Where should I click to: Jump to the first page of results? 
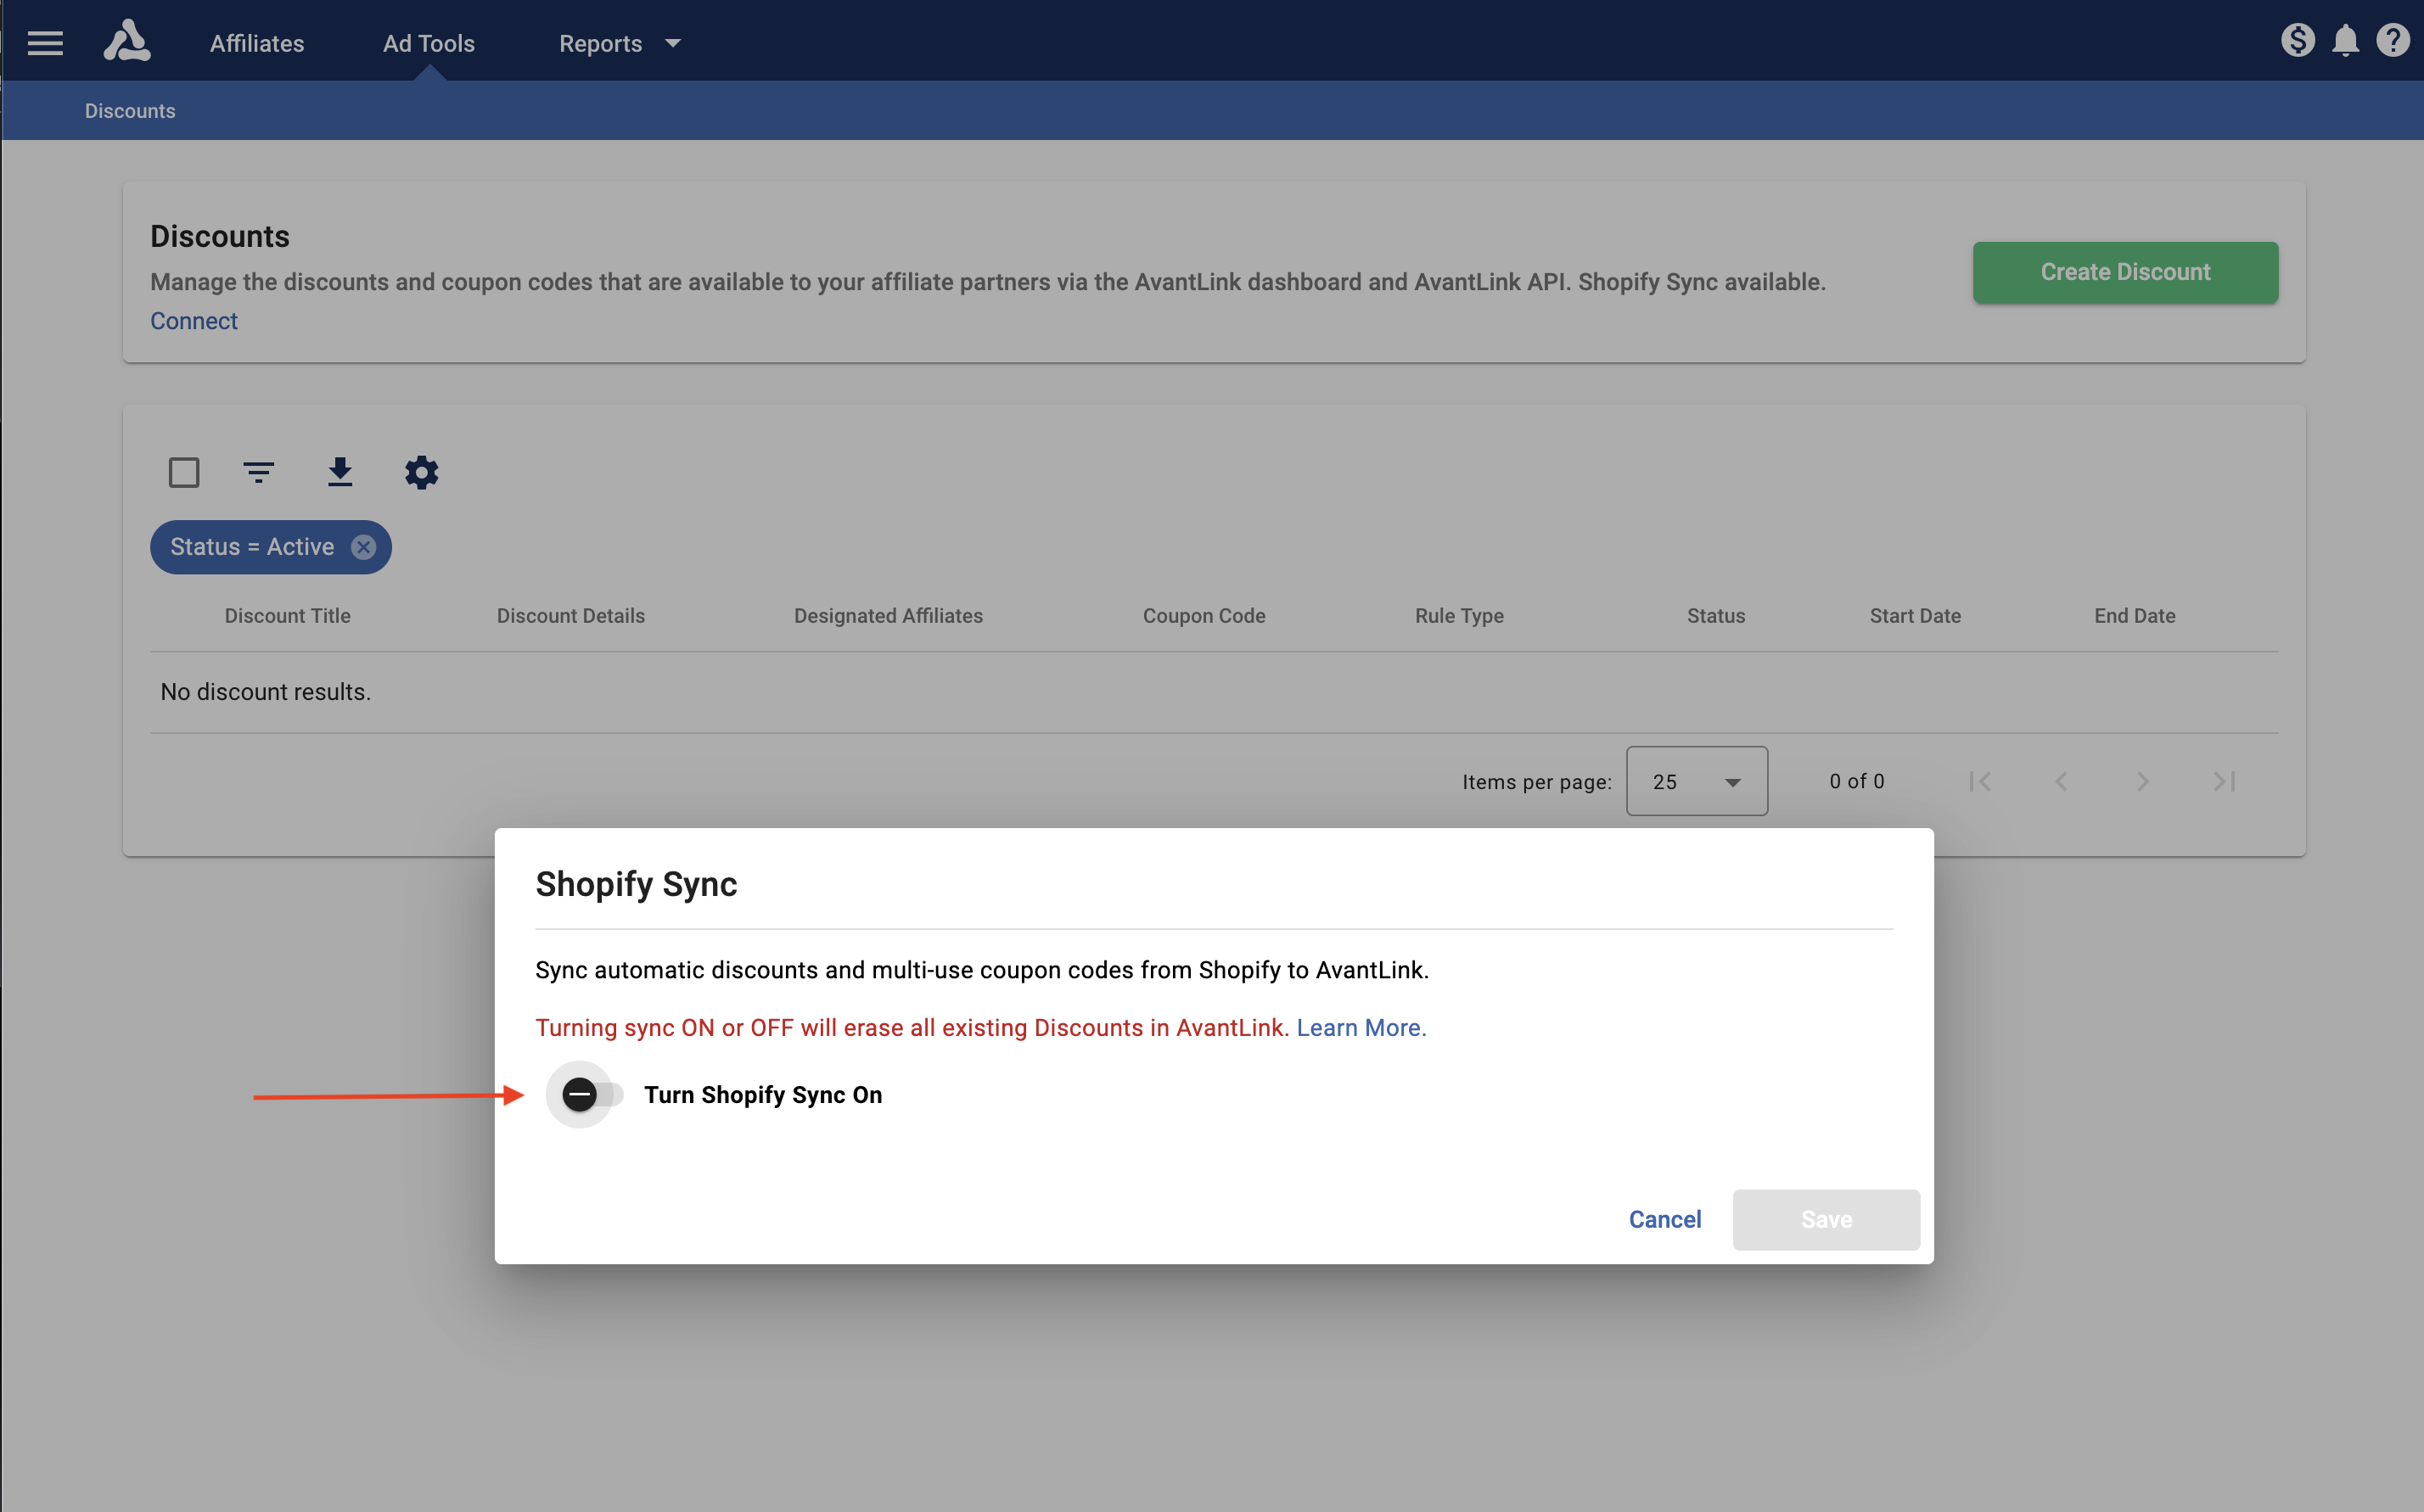[x=1982, y=781]
